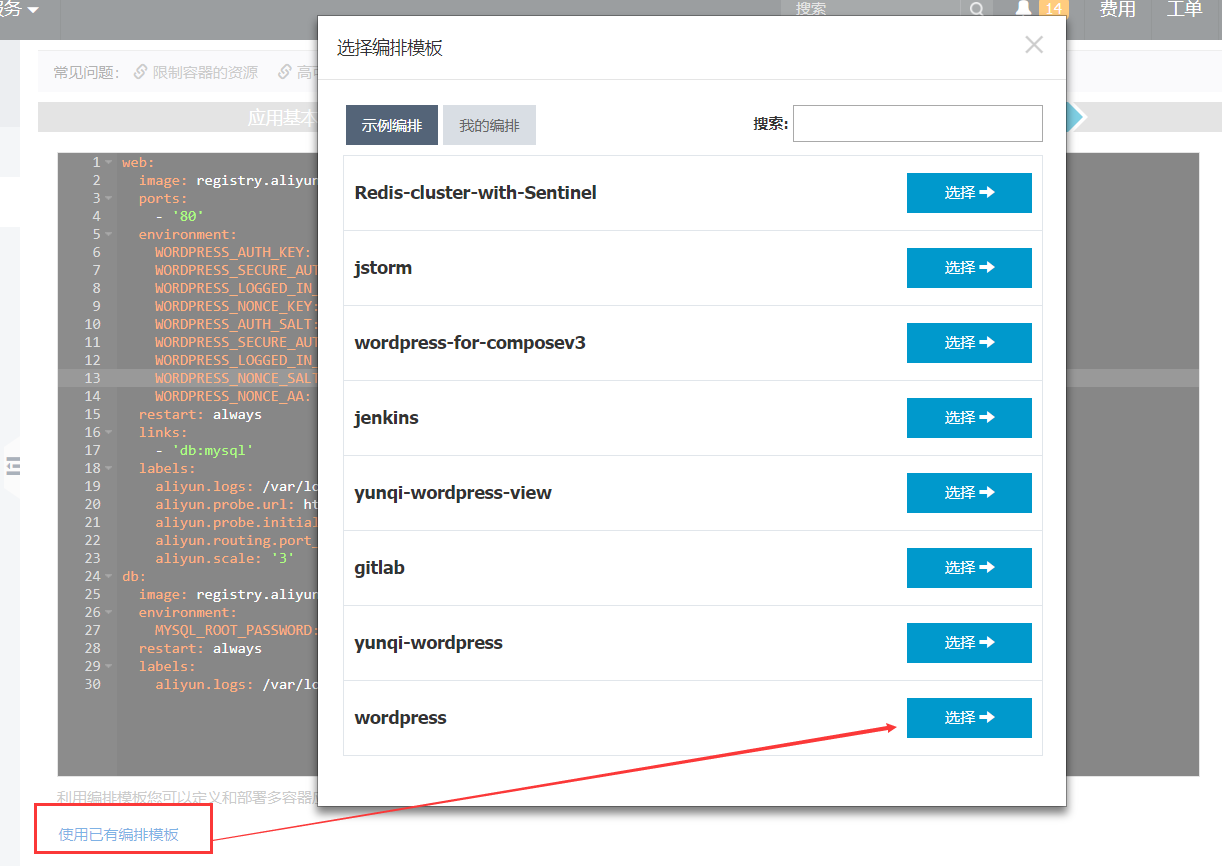Click the gitlab template name

[x=379, y=568]
